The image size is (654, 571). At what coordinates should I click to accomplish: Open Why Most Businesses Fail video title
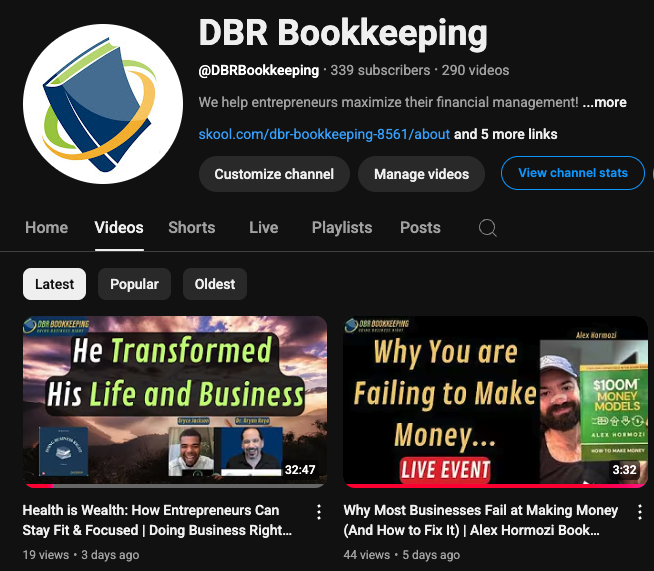click(480, 520)
